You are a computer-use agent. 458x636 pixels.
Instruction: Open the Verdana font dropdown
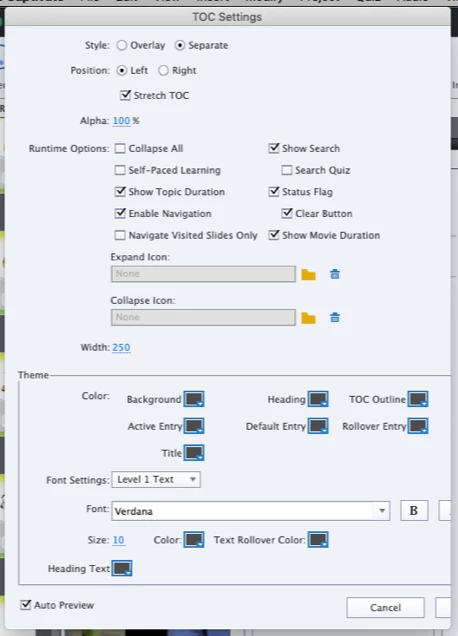pos(251,511)
